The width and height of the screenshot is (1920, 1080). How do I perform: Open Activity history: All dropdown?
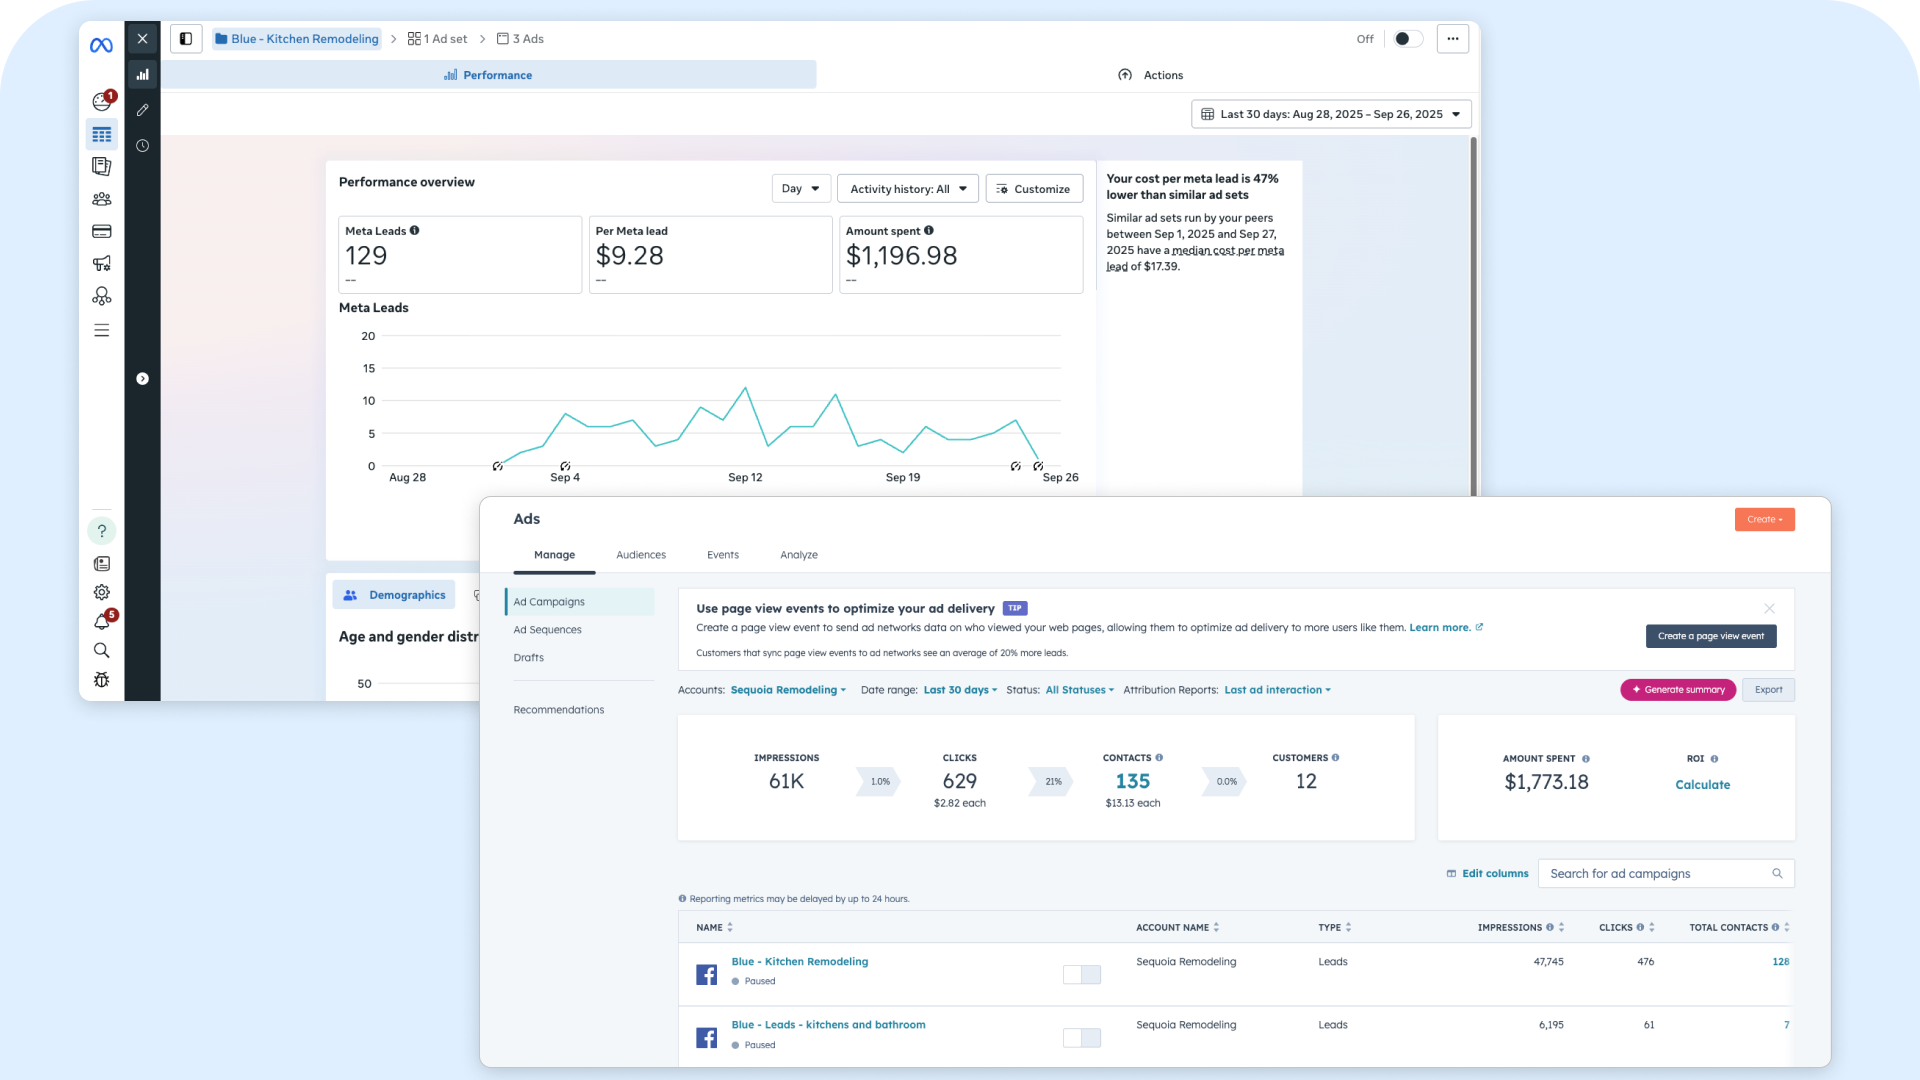[907, 189]
